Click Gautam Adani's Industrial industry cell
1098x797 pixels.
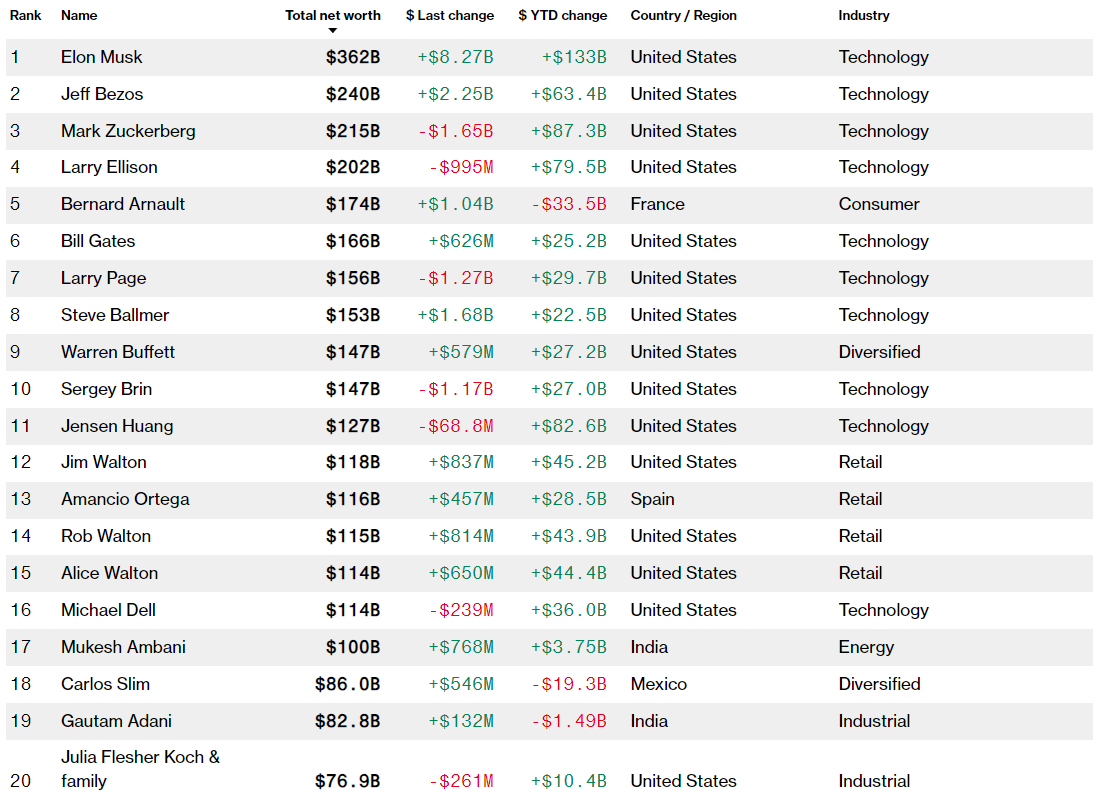pos(874,721)
